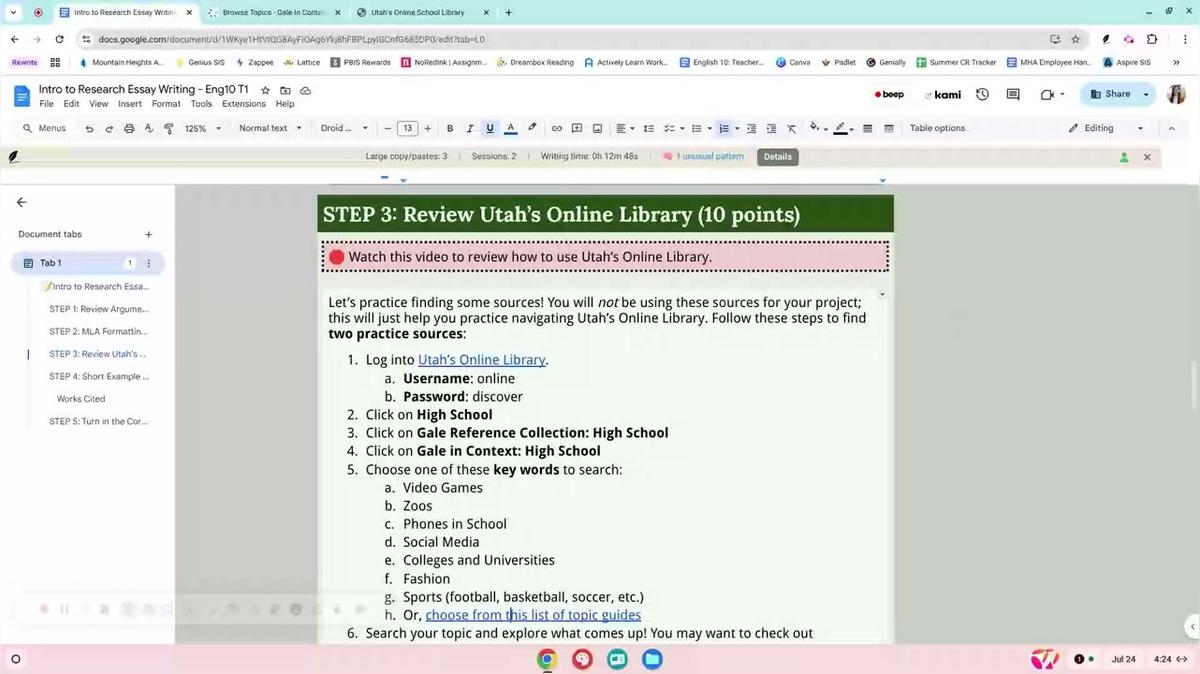Run spelling and grammar check icon

pyautogui.click(x=149, y=128)
